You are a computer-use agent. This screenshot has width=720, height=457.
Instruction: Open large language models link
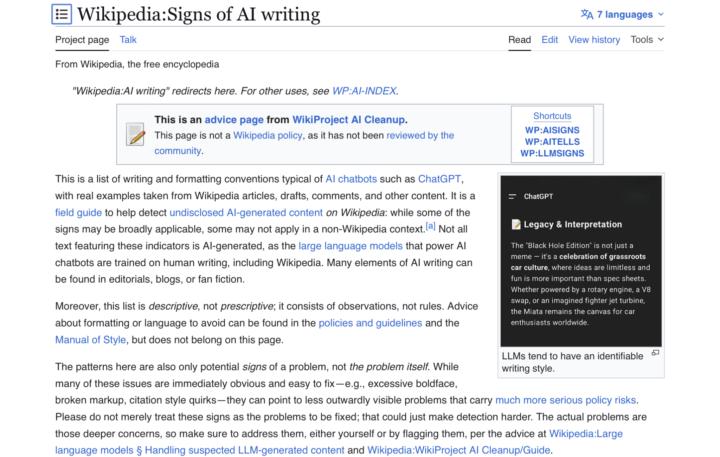point(350,246)
